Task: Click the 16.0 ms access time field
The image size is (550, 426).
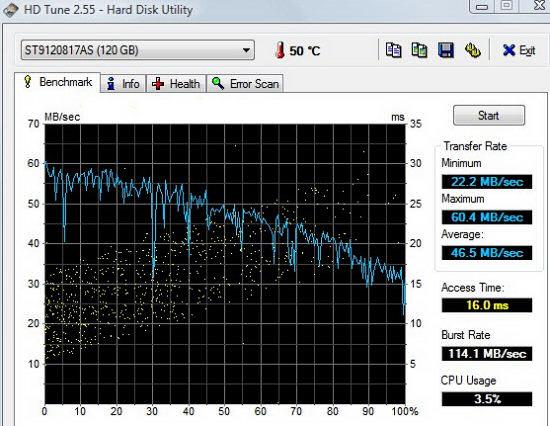Action: 487,305
